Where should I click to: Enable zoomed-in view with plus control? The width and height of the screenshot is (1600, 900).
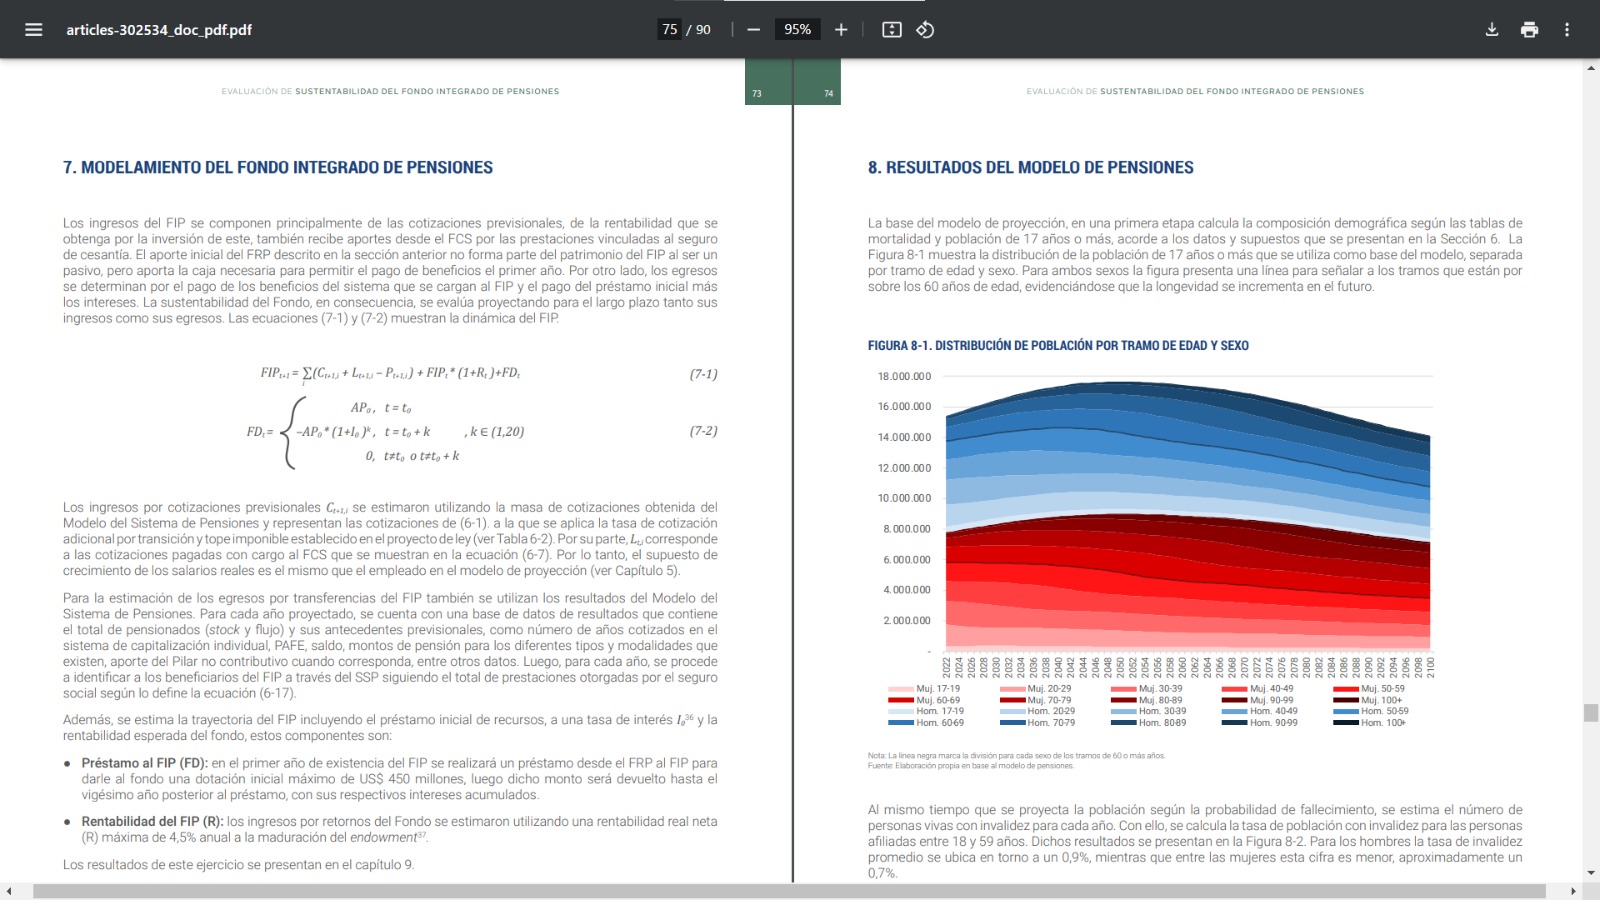click(x=841, y=29)
